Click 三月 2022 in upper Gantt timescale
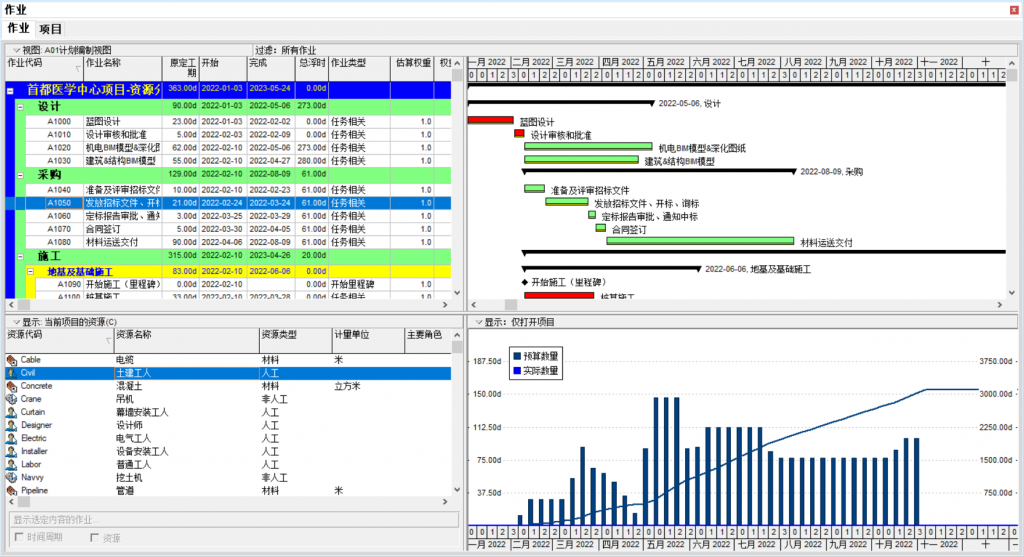 [x=575, y=62]
